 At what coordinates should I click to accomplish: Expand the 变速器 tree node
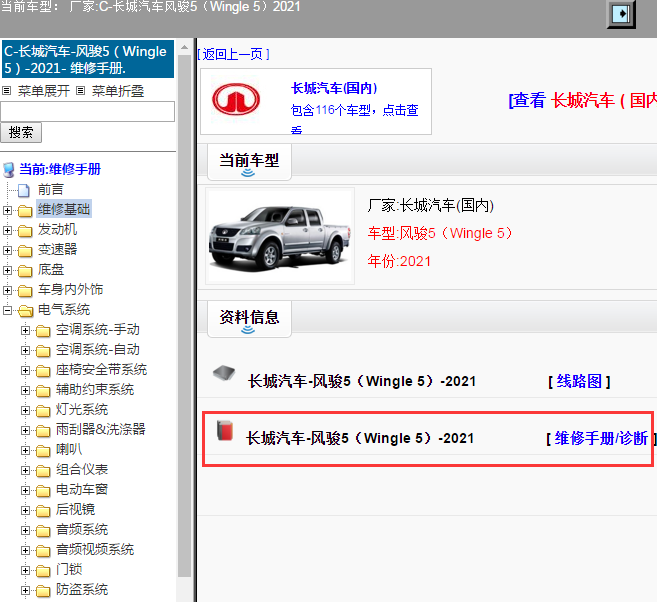pyautogui.click(x=7, y=251)
